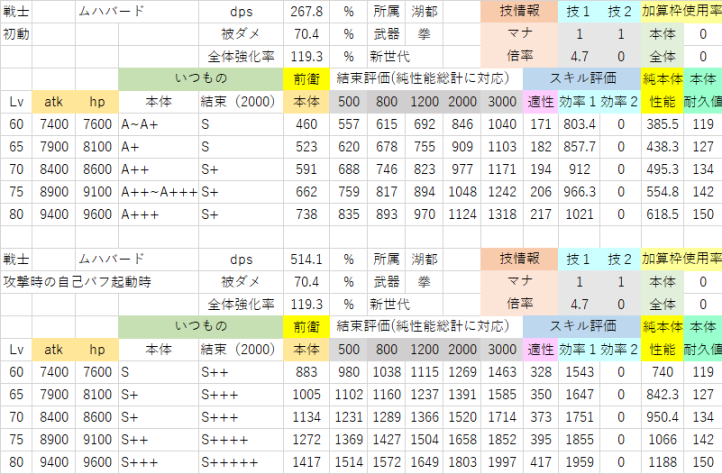
Task: Click the cell labeled 初動
Action: tap(16, 34)
